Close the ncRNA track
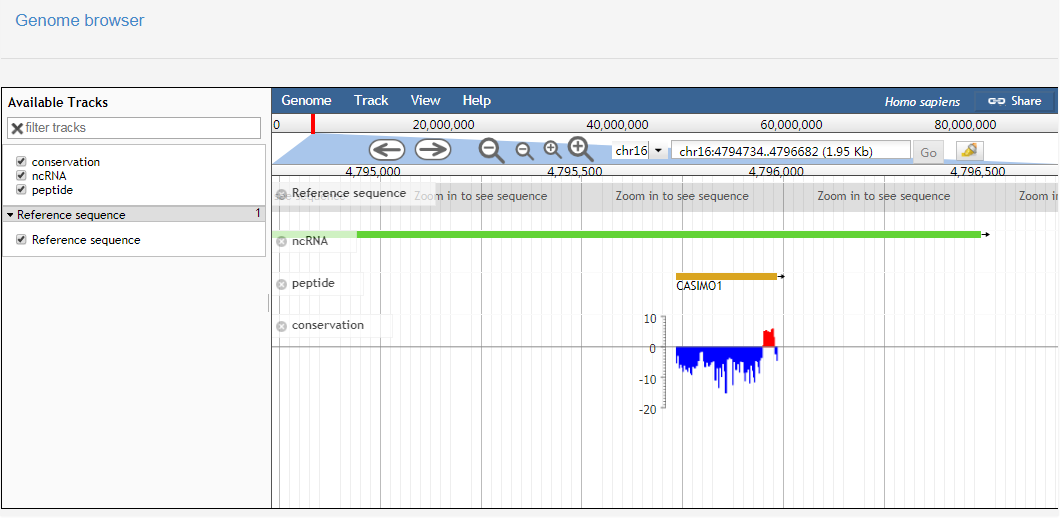 point(282,241)
